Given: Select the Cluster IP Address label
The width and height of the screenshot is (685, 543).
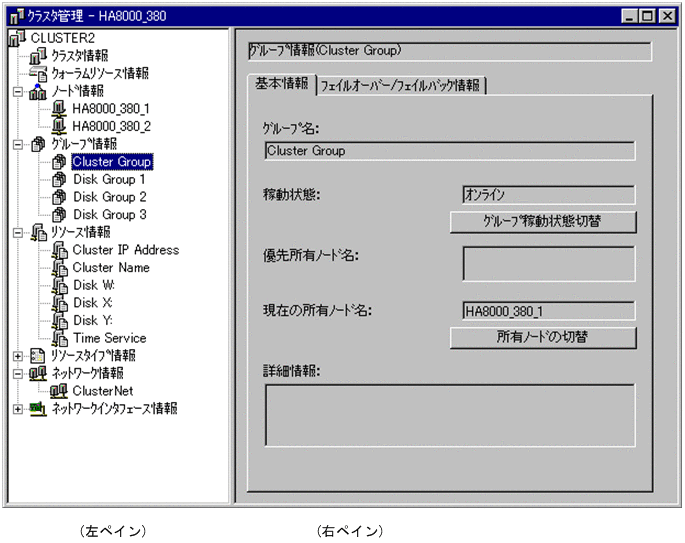Looking at the screenshot, I should click(x=126, y=250).
